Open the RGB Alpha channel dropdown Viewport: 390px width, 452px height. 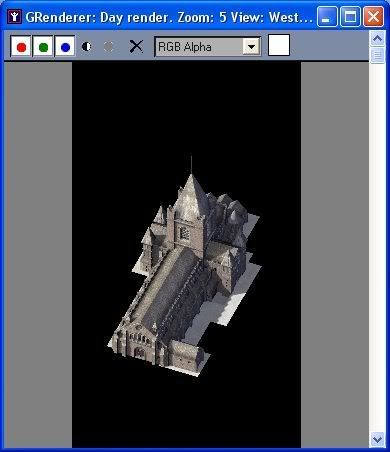coord(208,46)
